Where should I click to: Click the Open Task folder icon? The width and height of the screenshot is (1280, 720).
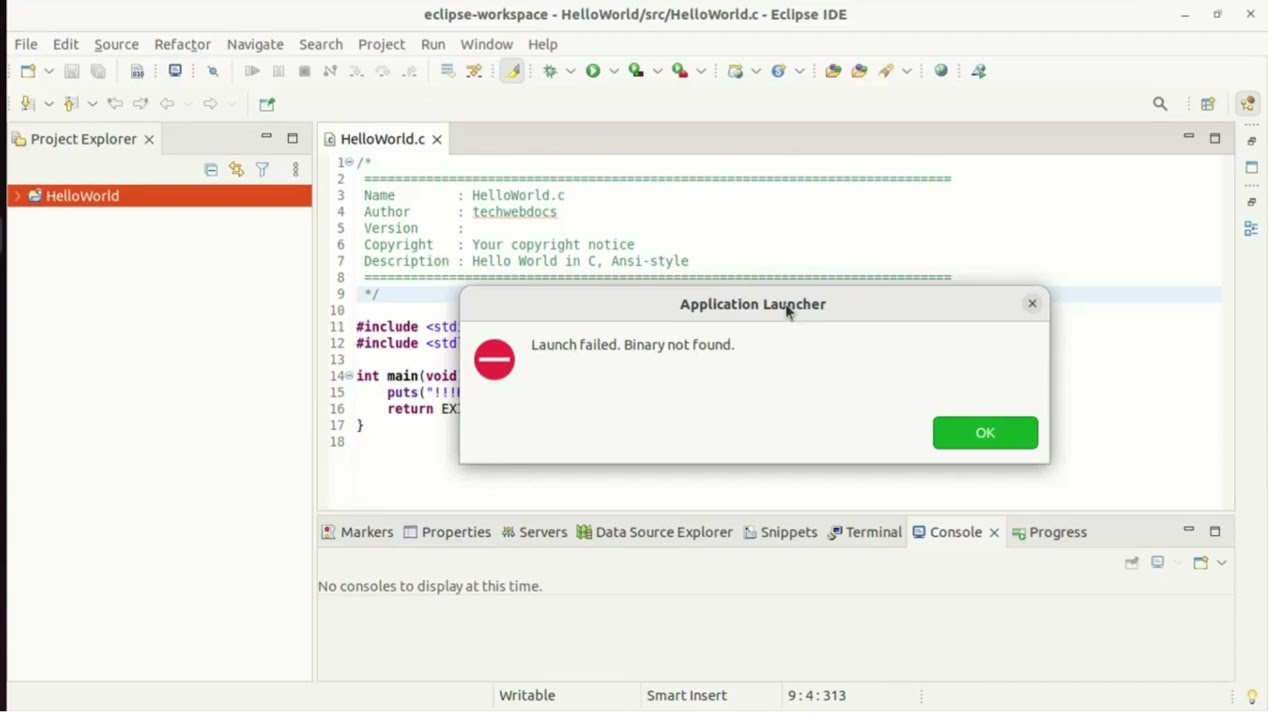[x=860, y=71]
